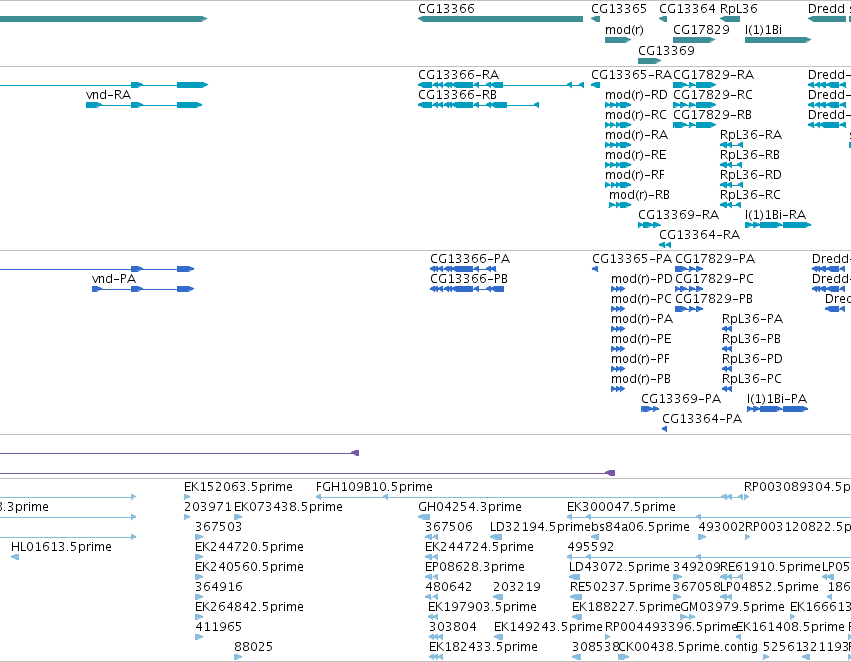Select the EK264842.5prime EST label
Image resolution: width=851 pixels, height=662 pixels.
click(x=249, y=607)
